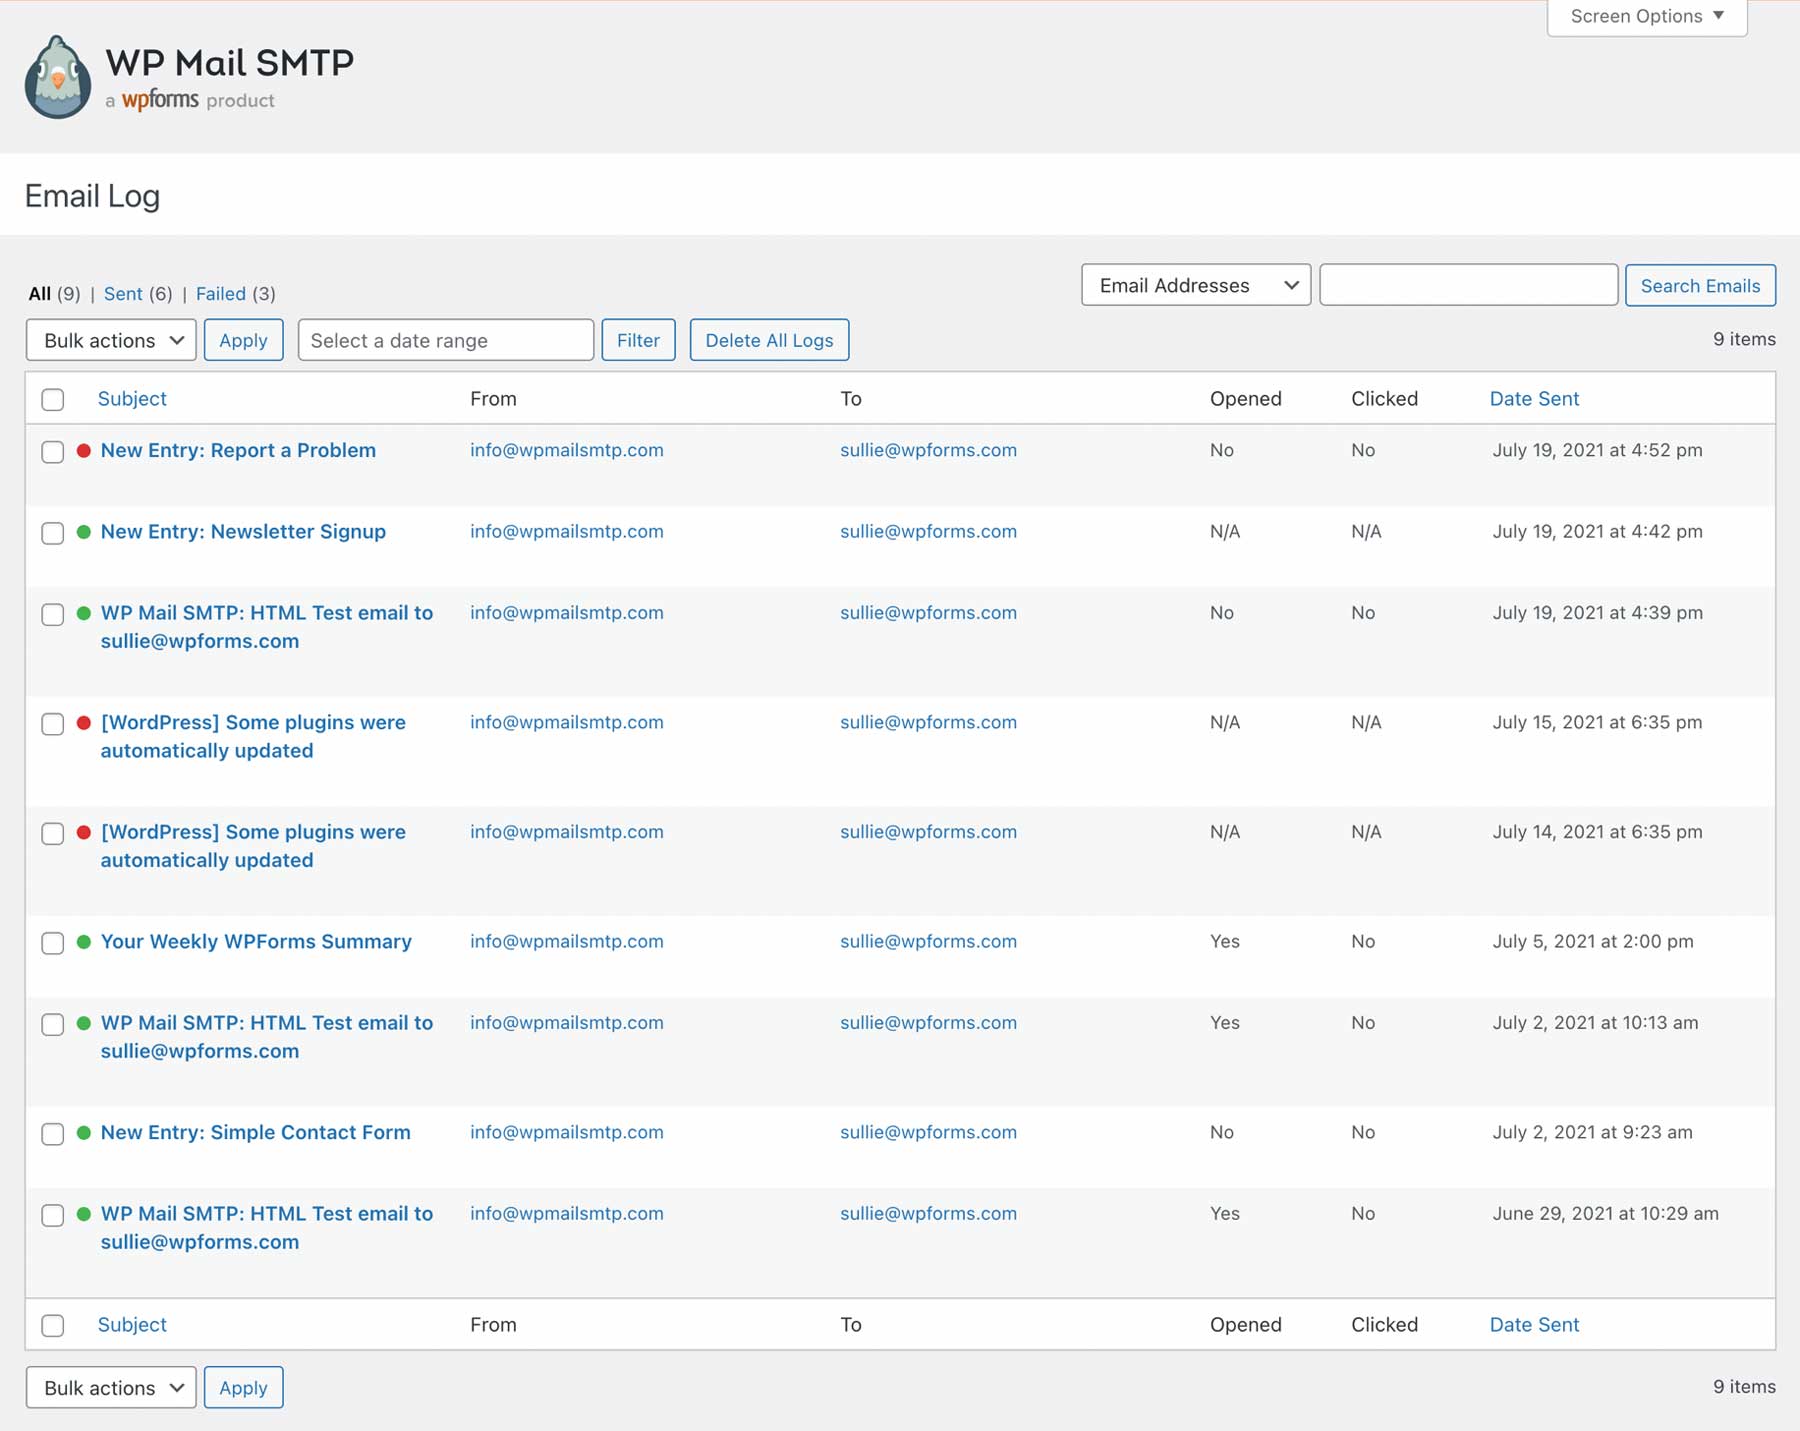
Task: Click the Select a date range field
Action: (445, 340)
